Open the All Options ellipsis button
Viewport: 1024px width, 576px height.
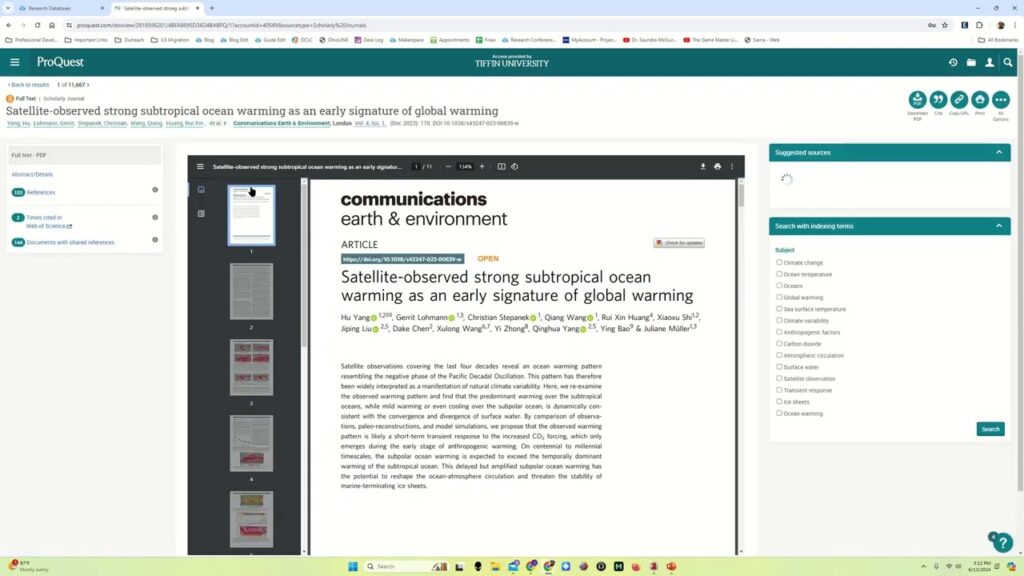pos(1000,99)
